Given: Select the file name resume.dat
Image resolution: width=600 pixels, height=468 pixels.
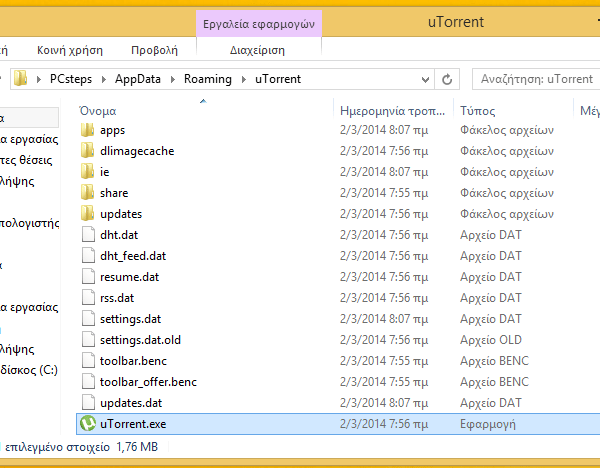Looking at the screenshot, I should tap(129, 277).
